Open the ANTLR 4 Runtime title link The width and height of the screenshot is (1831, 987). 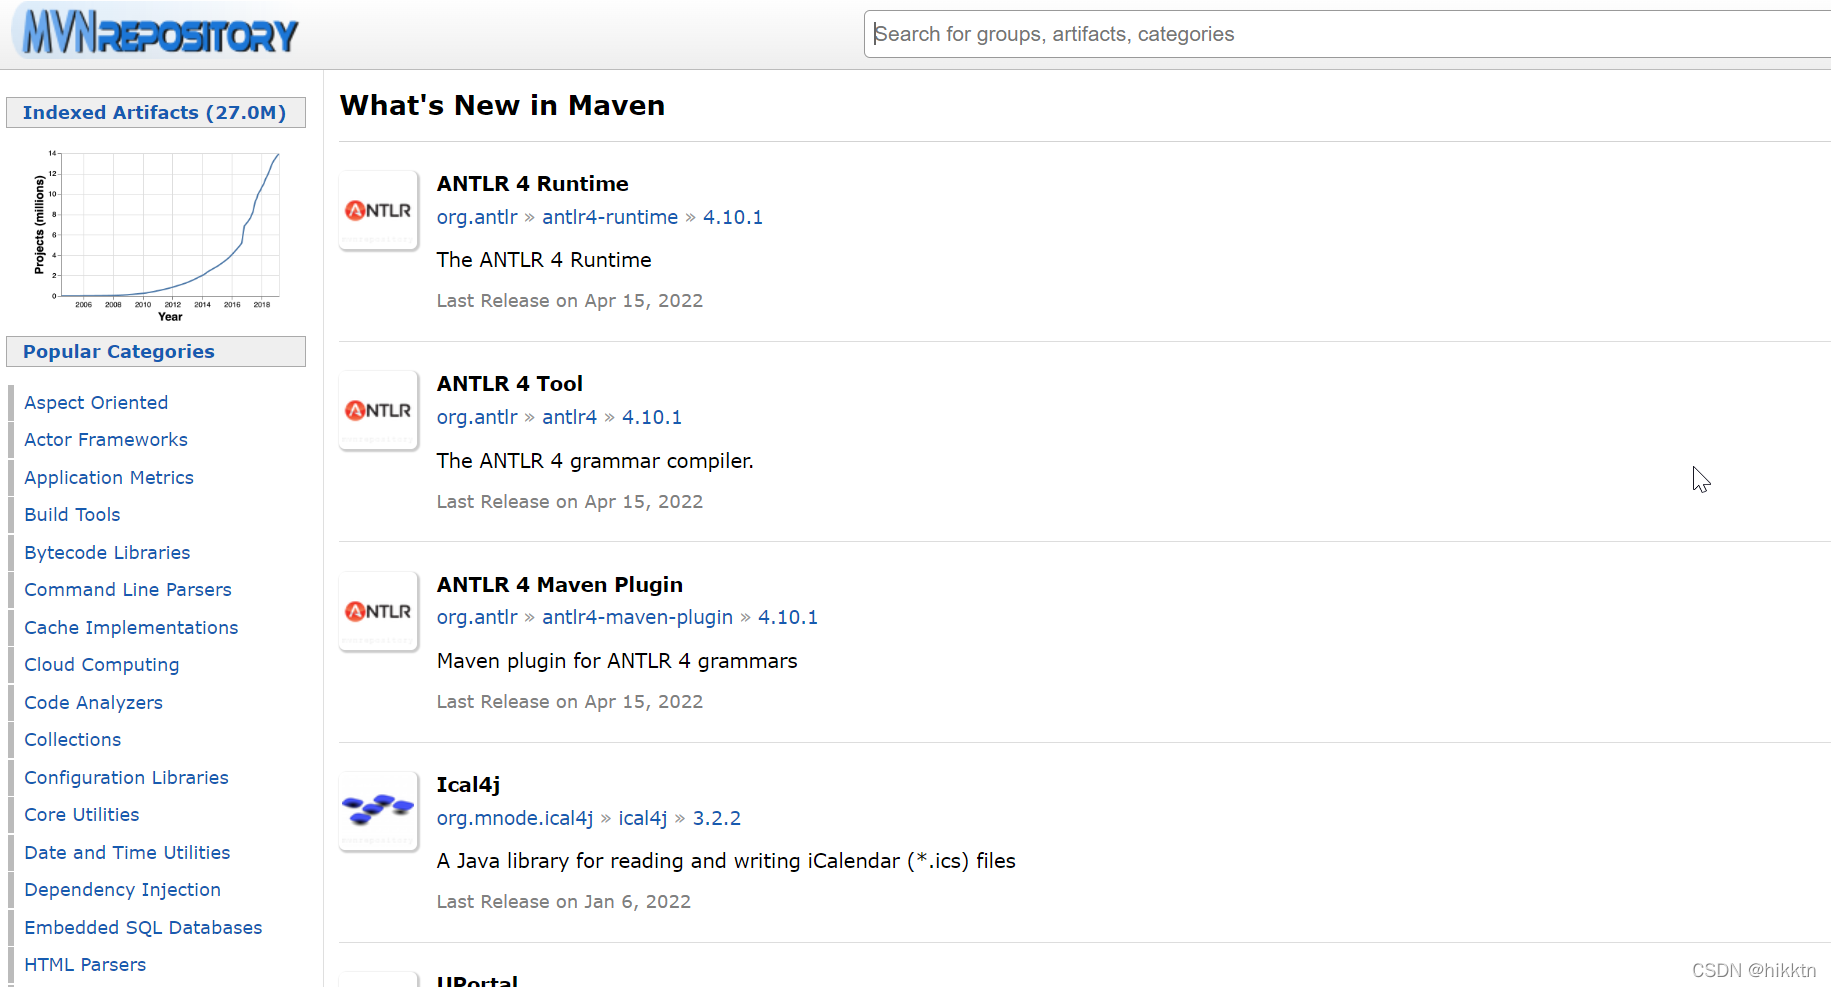pos(532,184)
